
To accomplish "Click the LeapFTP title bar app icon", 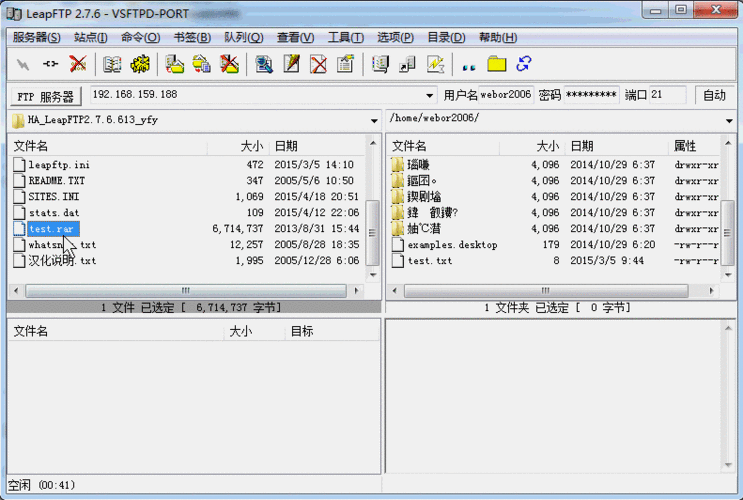I will [14, 13].
